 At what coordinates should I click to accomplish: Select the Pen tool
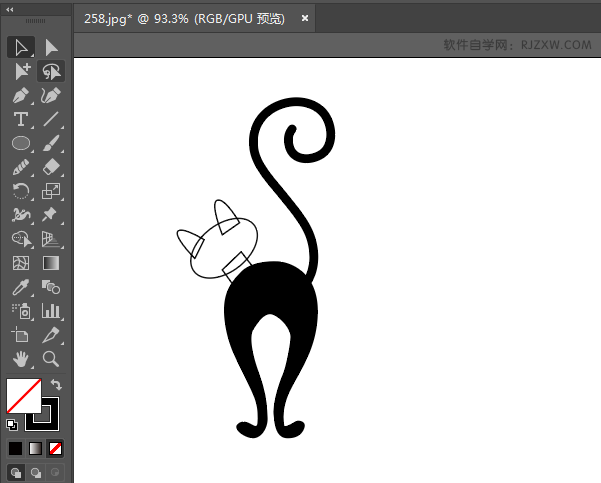click(x=21, y=95)
